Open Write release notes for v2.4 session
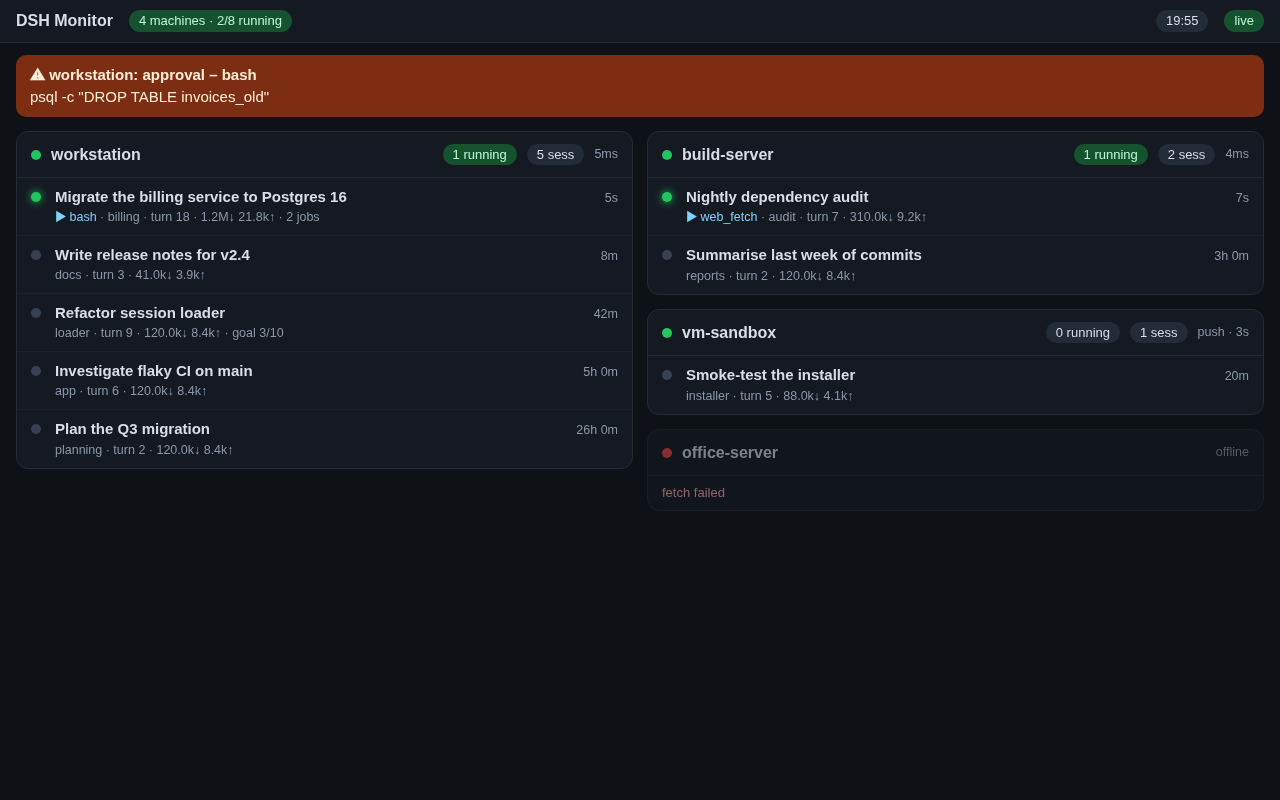Screen dimensions: 1280x800 [x=324, y=265]
